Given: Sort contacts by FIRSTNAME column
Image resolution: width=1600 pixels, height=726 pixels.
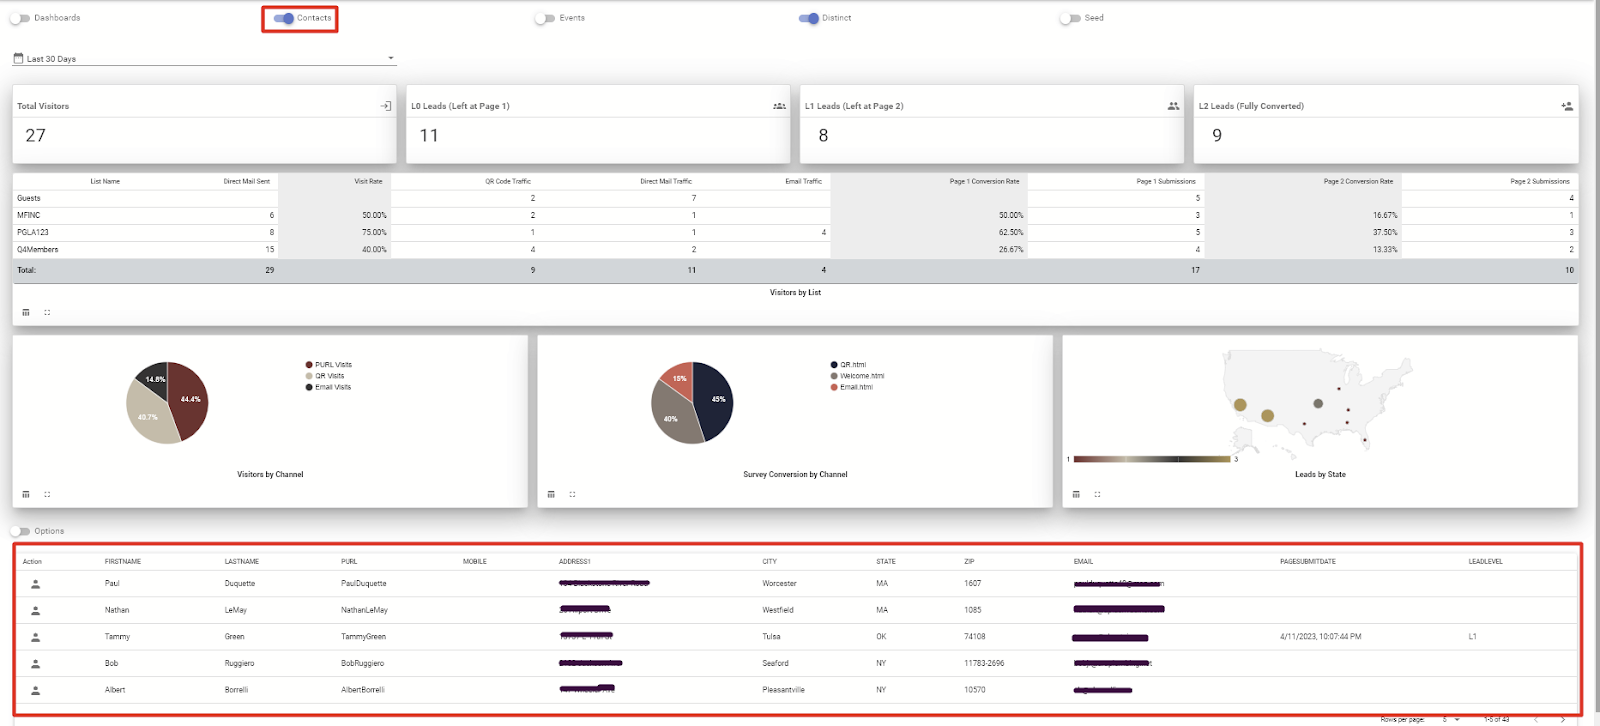Looking at the screenshot, I should coord(123,561).
